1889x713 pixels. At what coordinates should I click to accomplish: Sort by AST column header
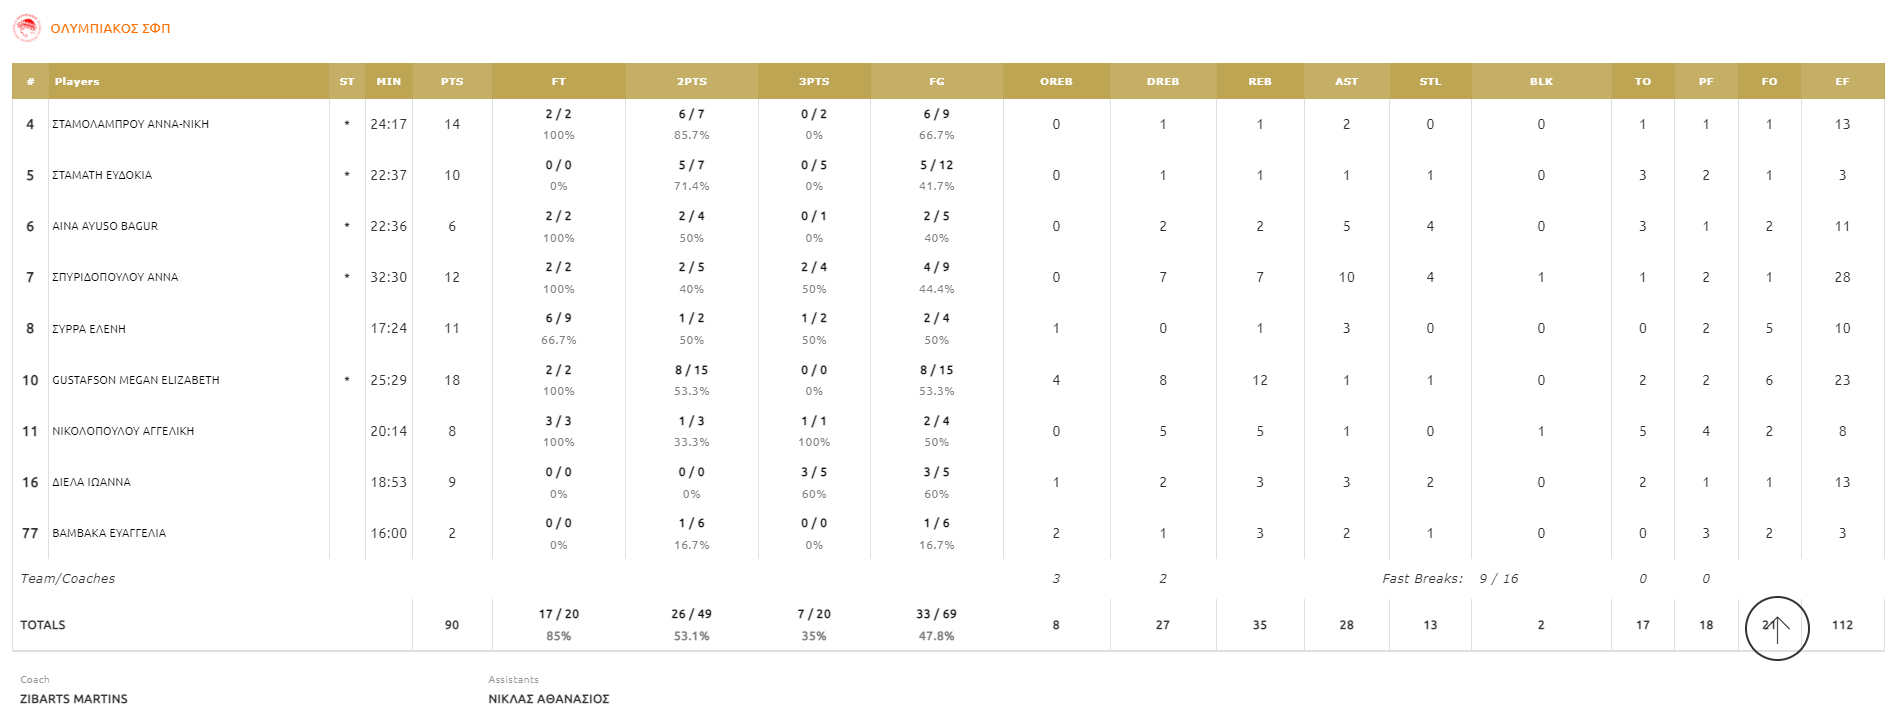click(1346, 82)
